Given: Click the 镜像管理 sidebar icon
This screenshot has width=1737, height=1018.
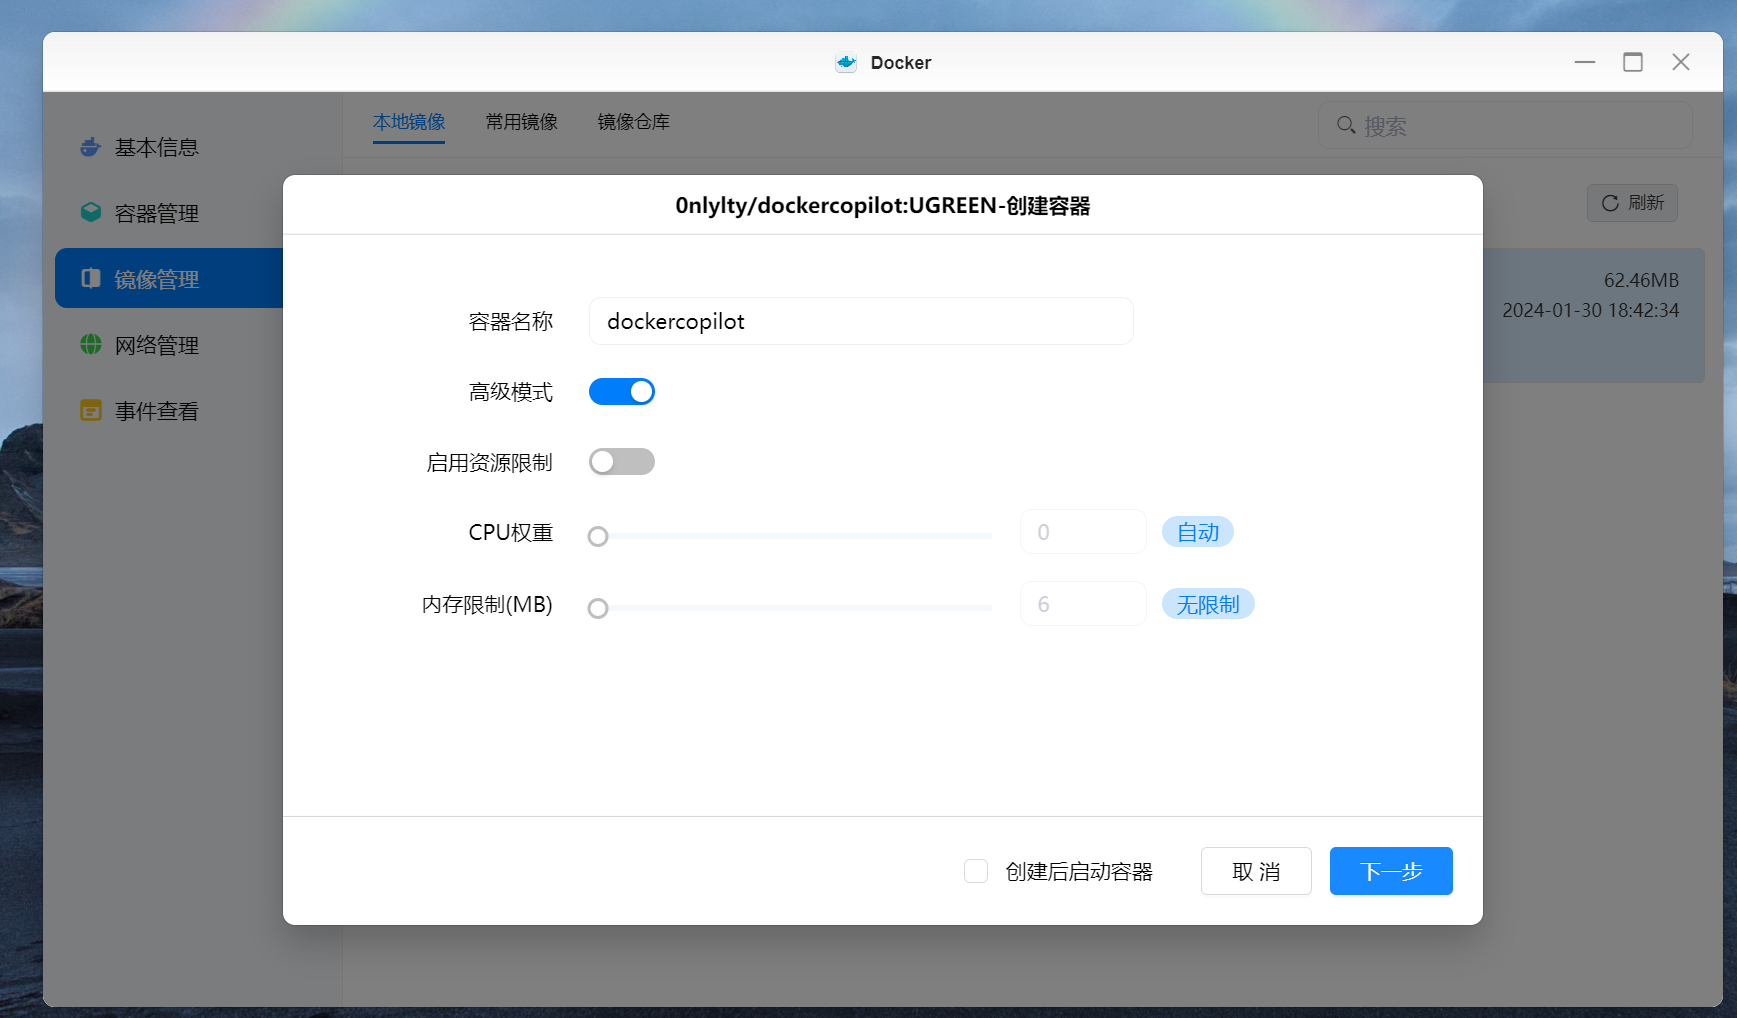Looking at the screenshot, I should click(91, 278).
